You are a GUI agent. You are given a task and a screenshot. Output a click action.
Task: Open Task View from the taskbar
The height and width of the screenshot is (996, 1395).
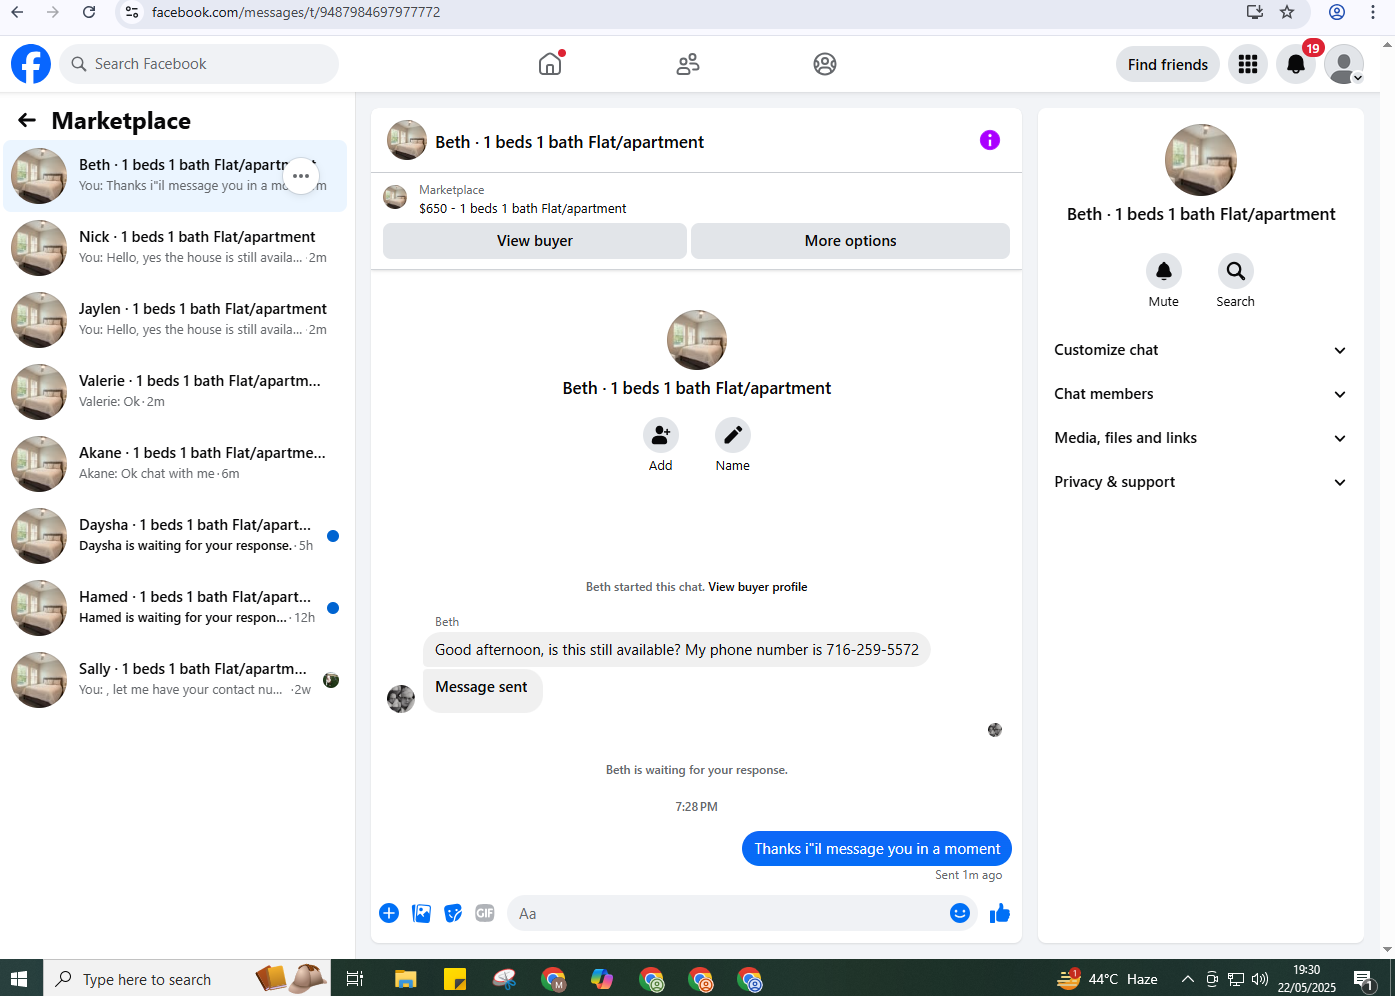click(x=354, y=979)
